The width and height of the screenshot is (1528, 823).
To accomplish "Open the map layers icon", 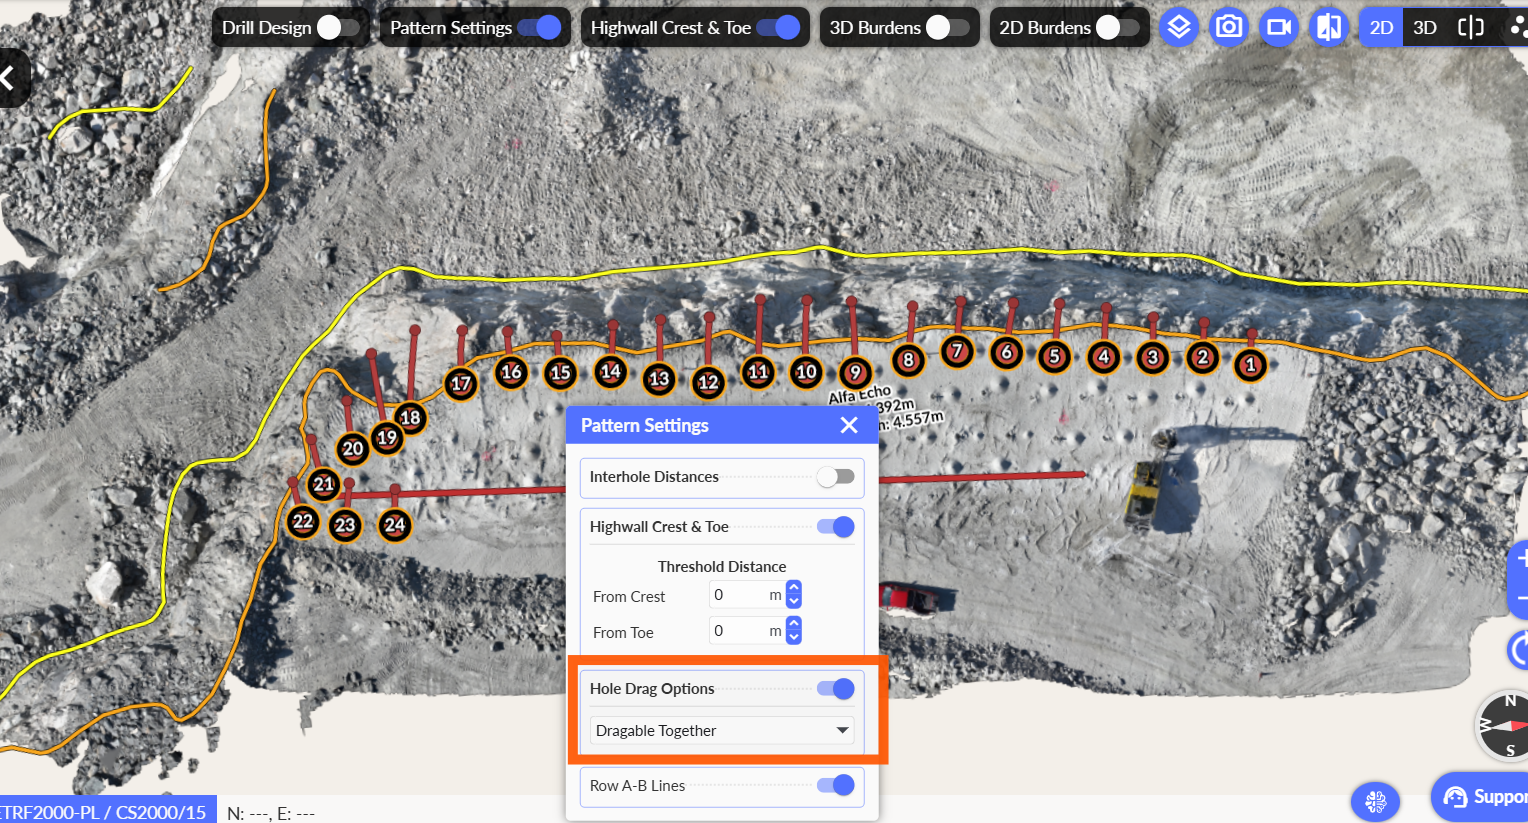I will tap(1179, 27).
